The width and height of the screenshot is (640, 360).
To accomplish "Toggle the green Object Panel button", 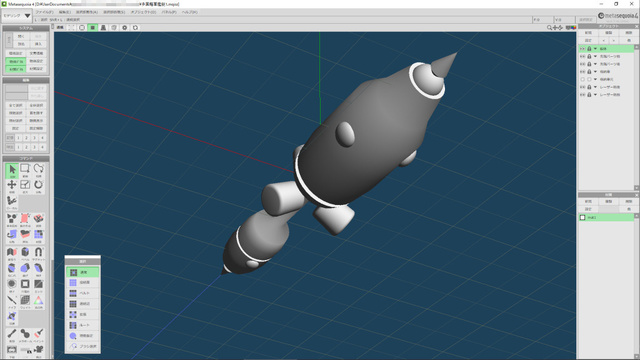I will point(16,61).
